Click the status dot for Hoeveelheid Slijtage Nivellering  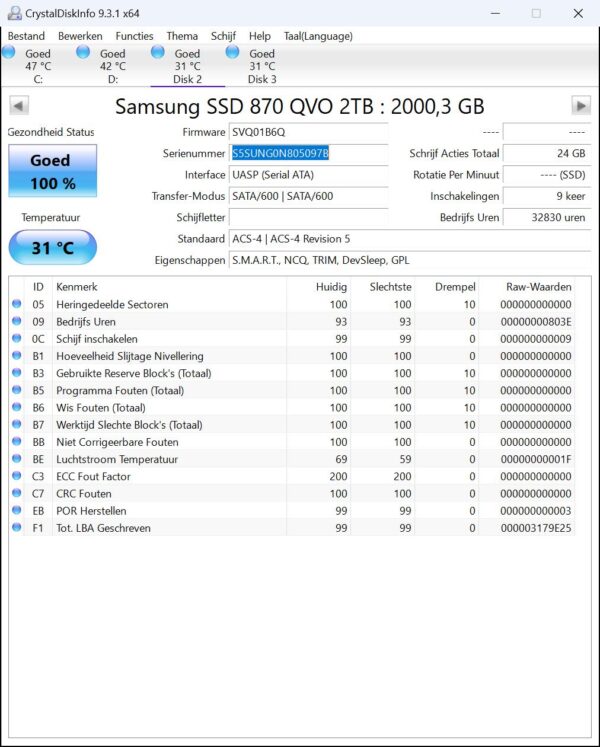17,355
